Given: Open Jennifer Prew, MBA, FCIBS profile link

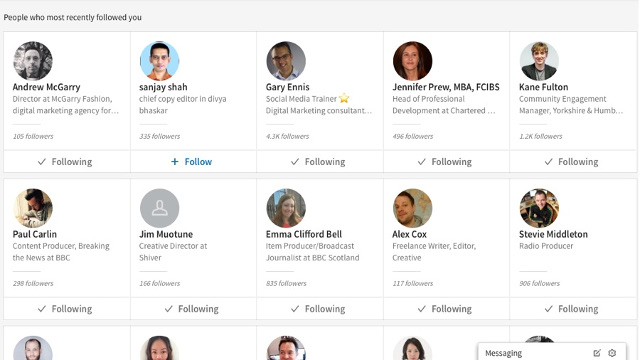Looking at the screenshot, I should click(x=446, y=87).
